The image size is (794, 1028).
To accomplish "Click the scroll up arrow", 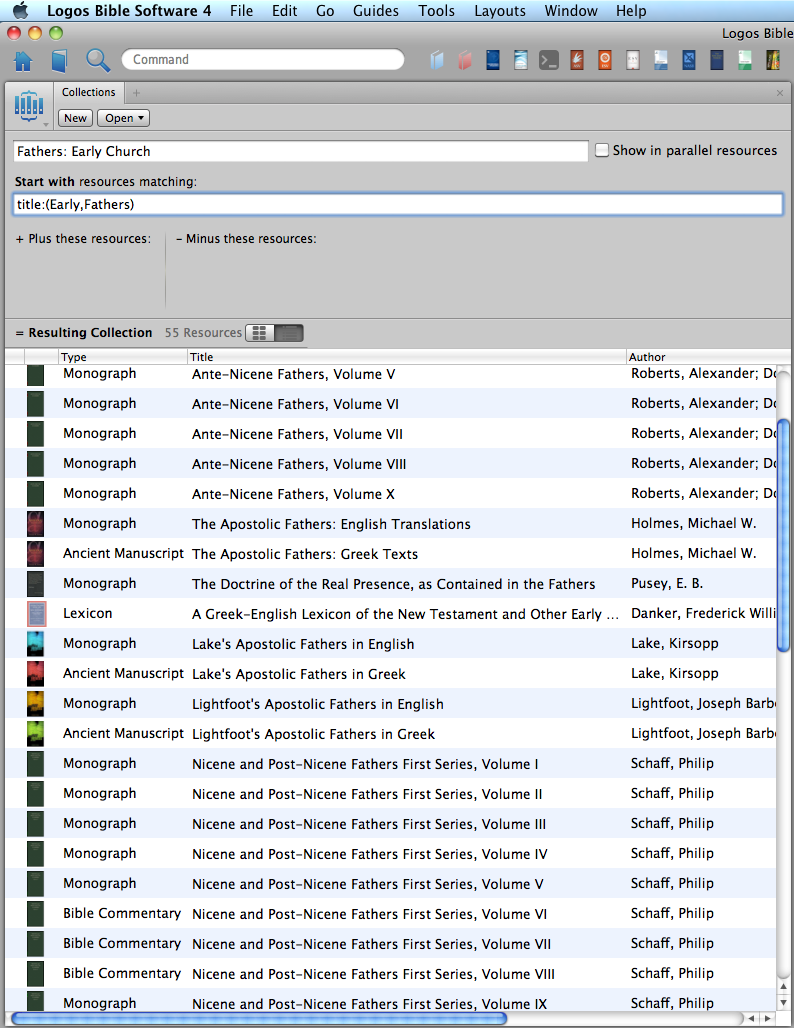I will pyautogui.click(x=783, y=986).
